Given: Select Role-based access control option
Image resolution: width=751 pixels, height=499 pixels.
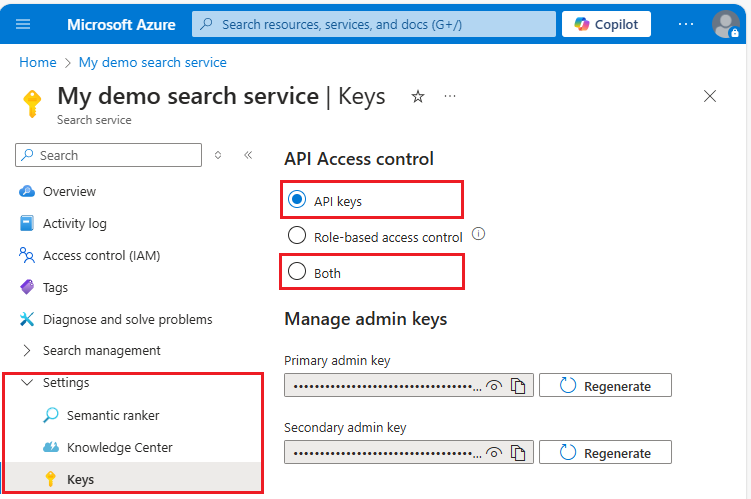Looking at the screenshot, I should pos(296,236).
